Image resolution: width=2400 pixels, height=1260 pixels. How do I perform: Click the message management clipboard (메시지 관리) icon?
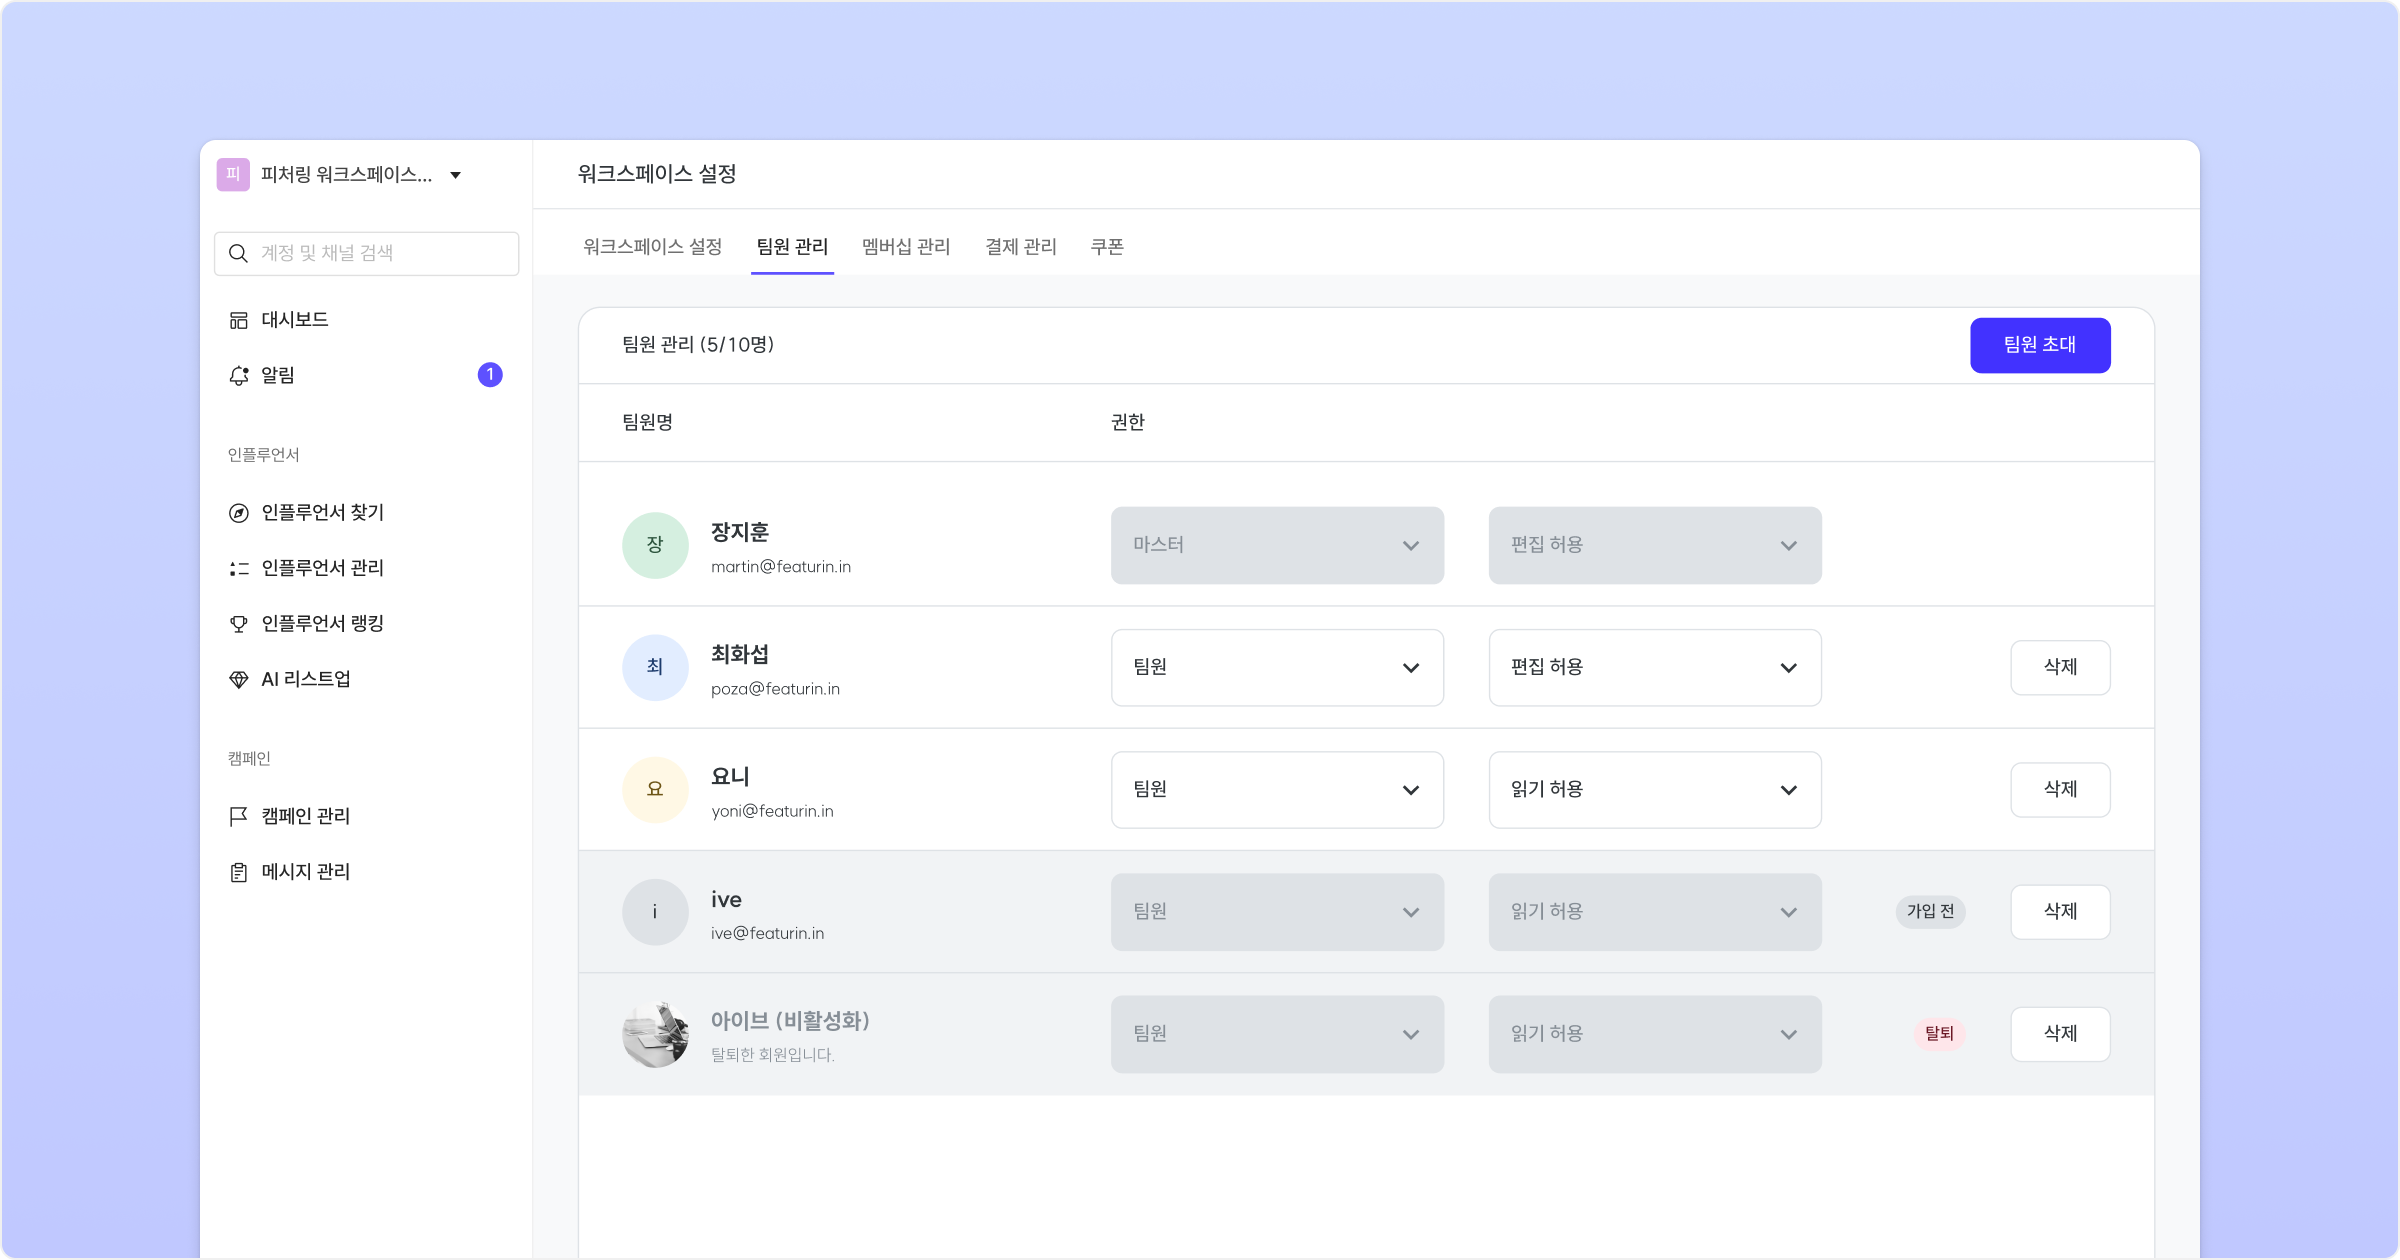[238, 872]
